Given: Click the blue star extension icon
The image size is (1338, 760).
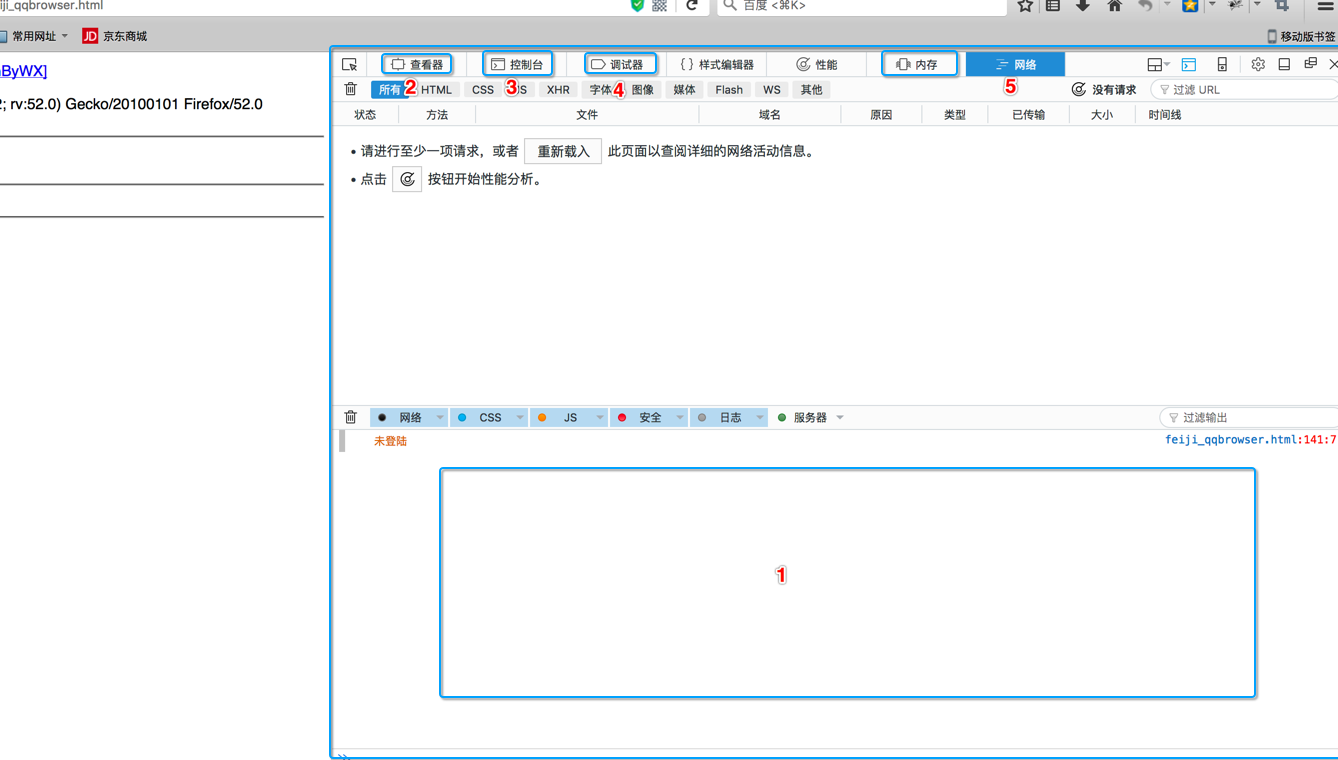Looking at the screenshot, I should [1190, 6].
